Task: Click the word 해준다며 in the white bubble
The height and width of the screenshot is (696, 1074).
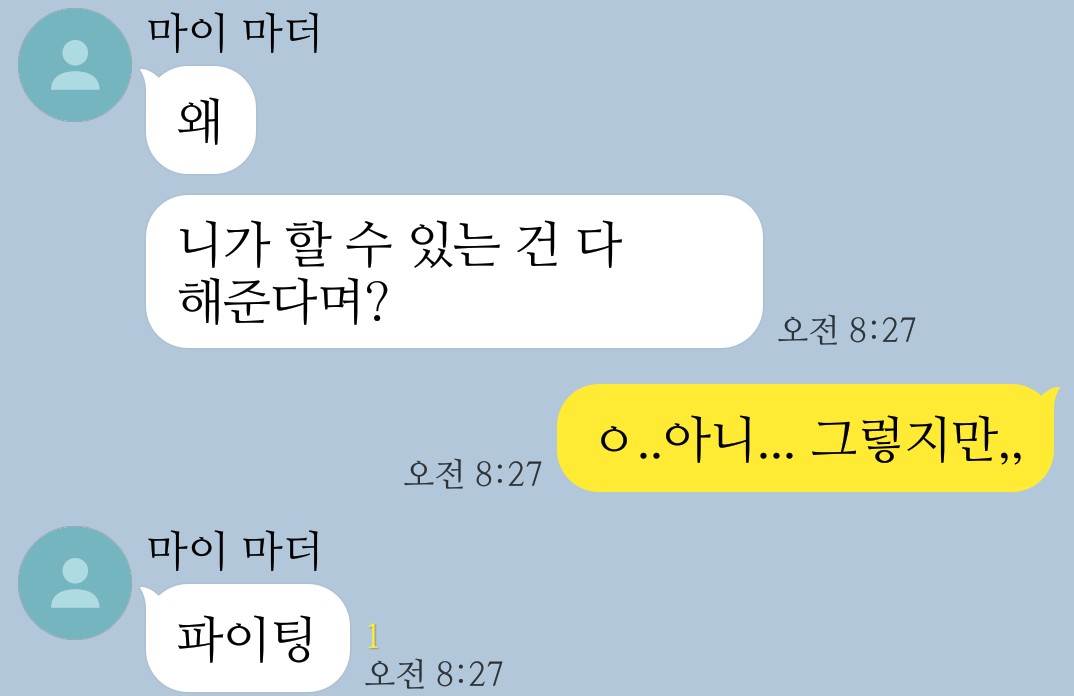Action: (271, 301)
